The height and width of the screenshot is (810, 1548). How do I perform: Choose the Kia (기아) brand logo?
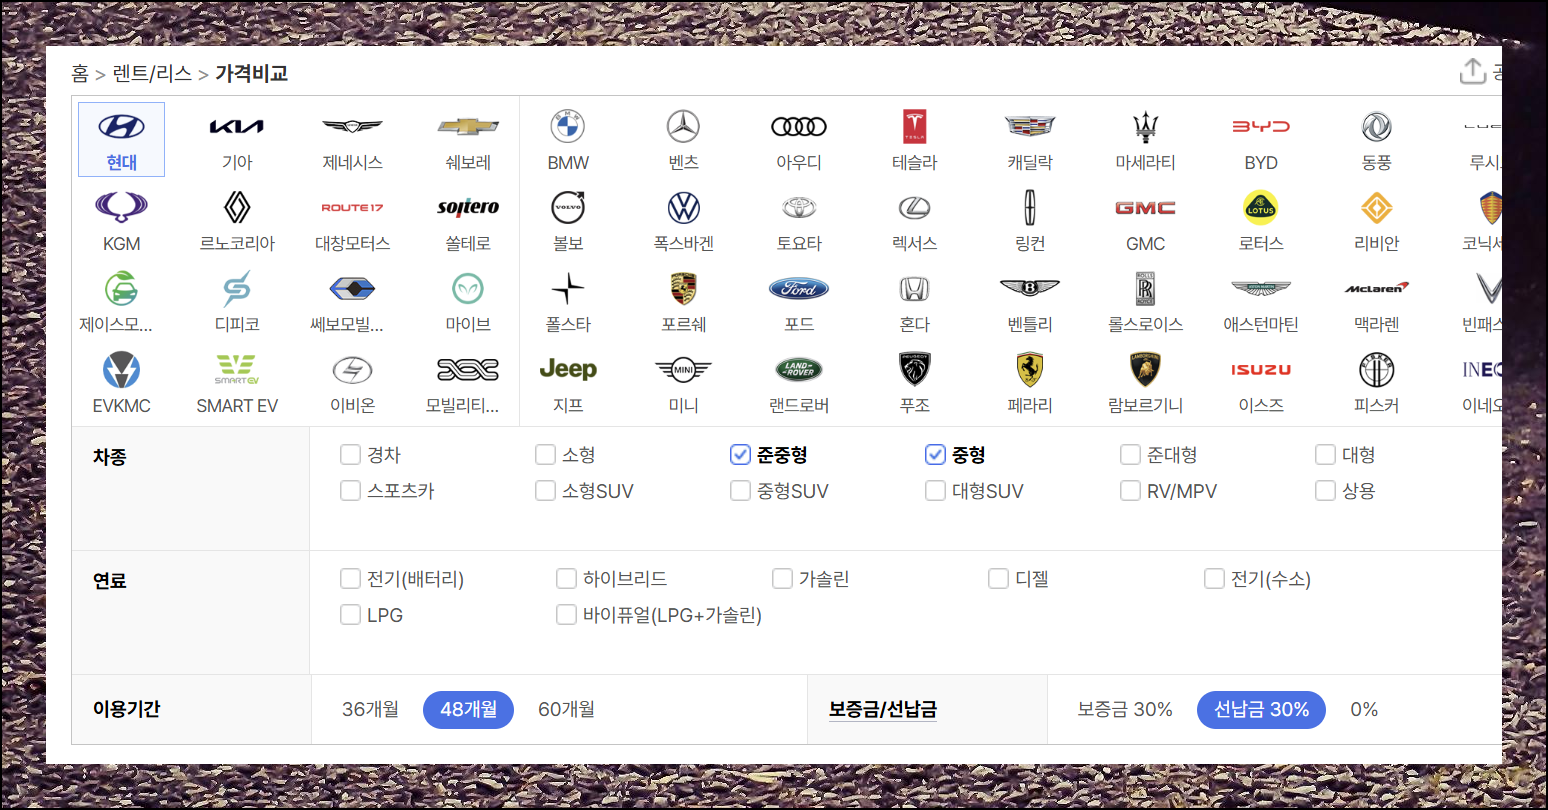(x=237, y=127)
